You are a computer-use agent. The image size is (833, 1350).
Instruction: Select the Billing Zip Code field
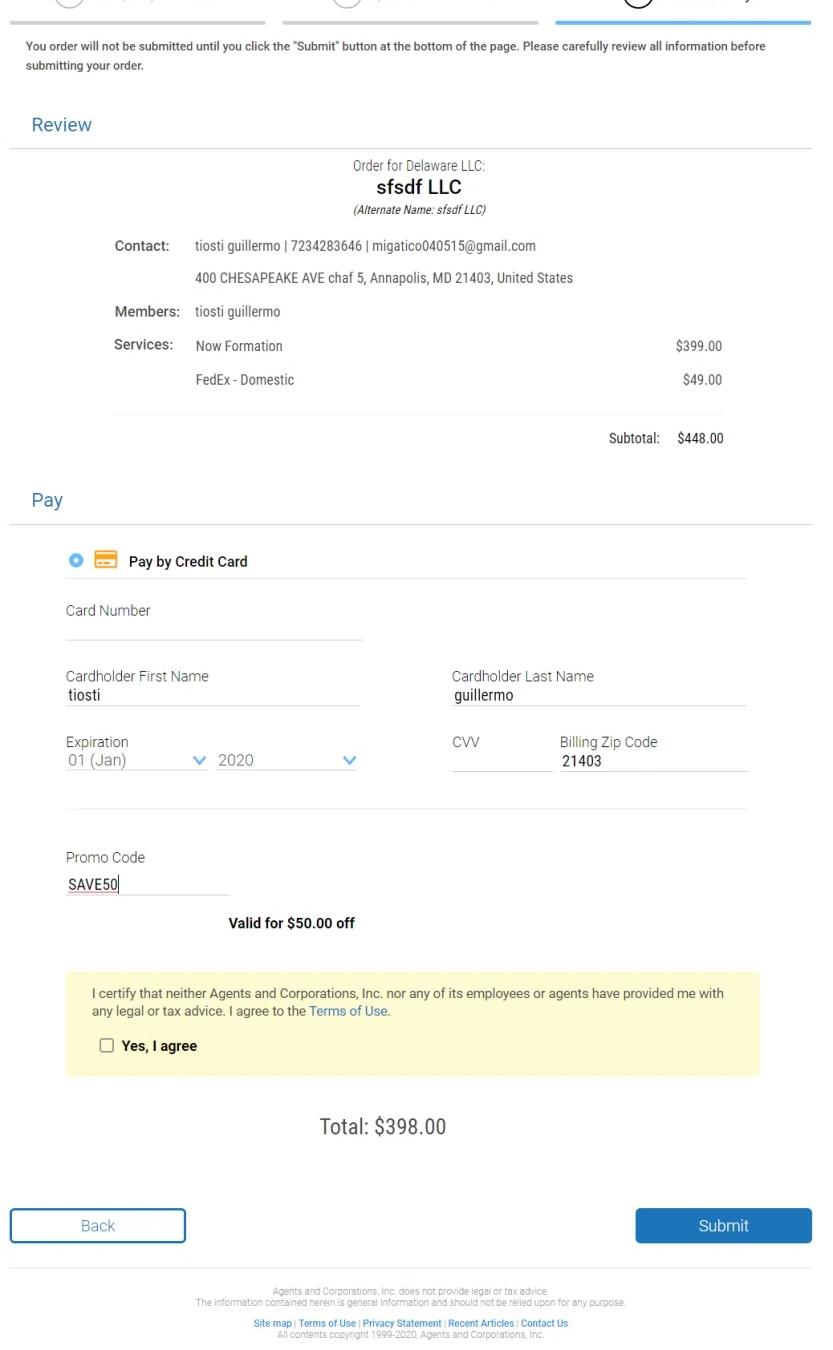tap(652, 761)
